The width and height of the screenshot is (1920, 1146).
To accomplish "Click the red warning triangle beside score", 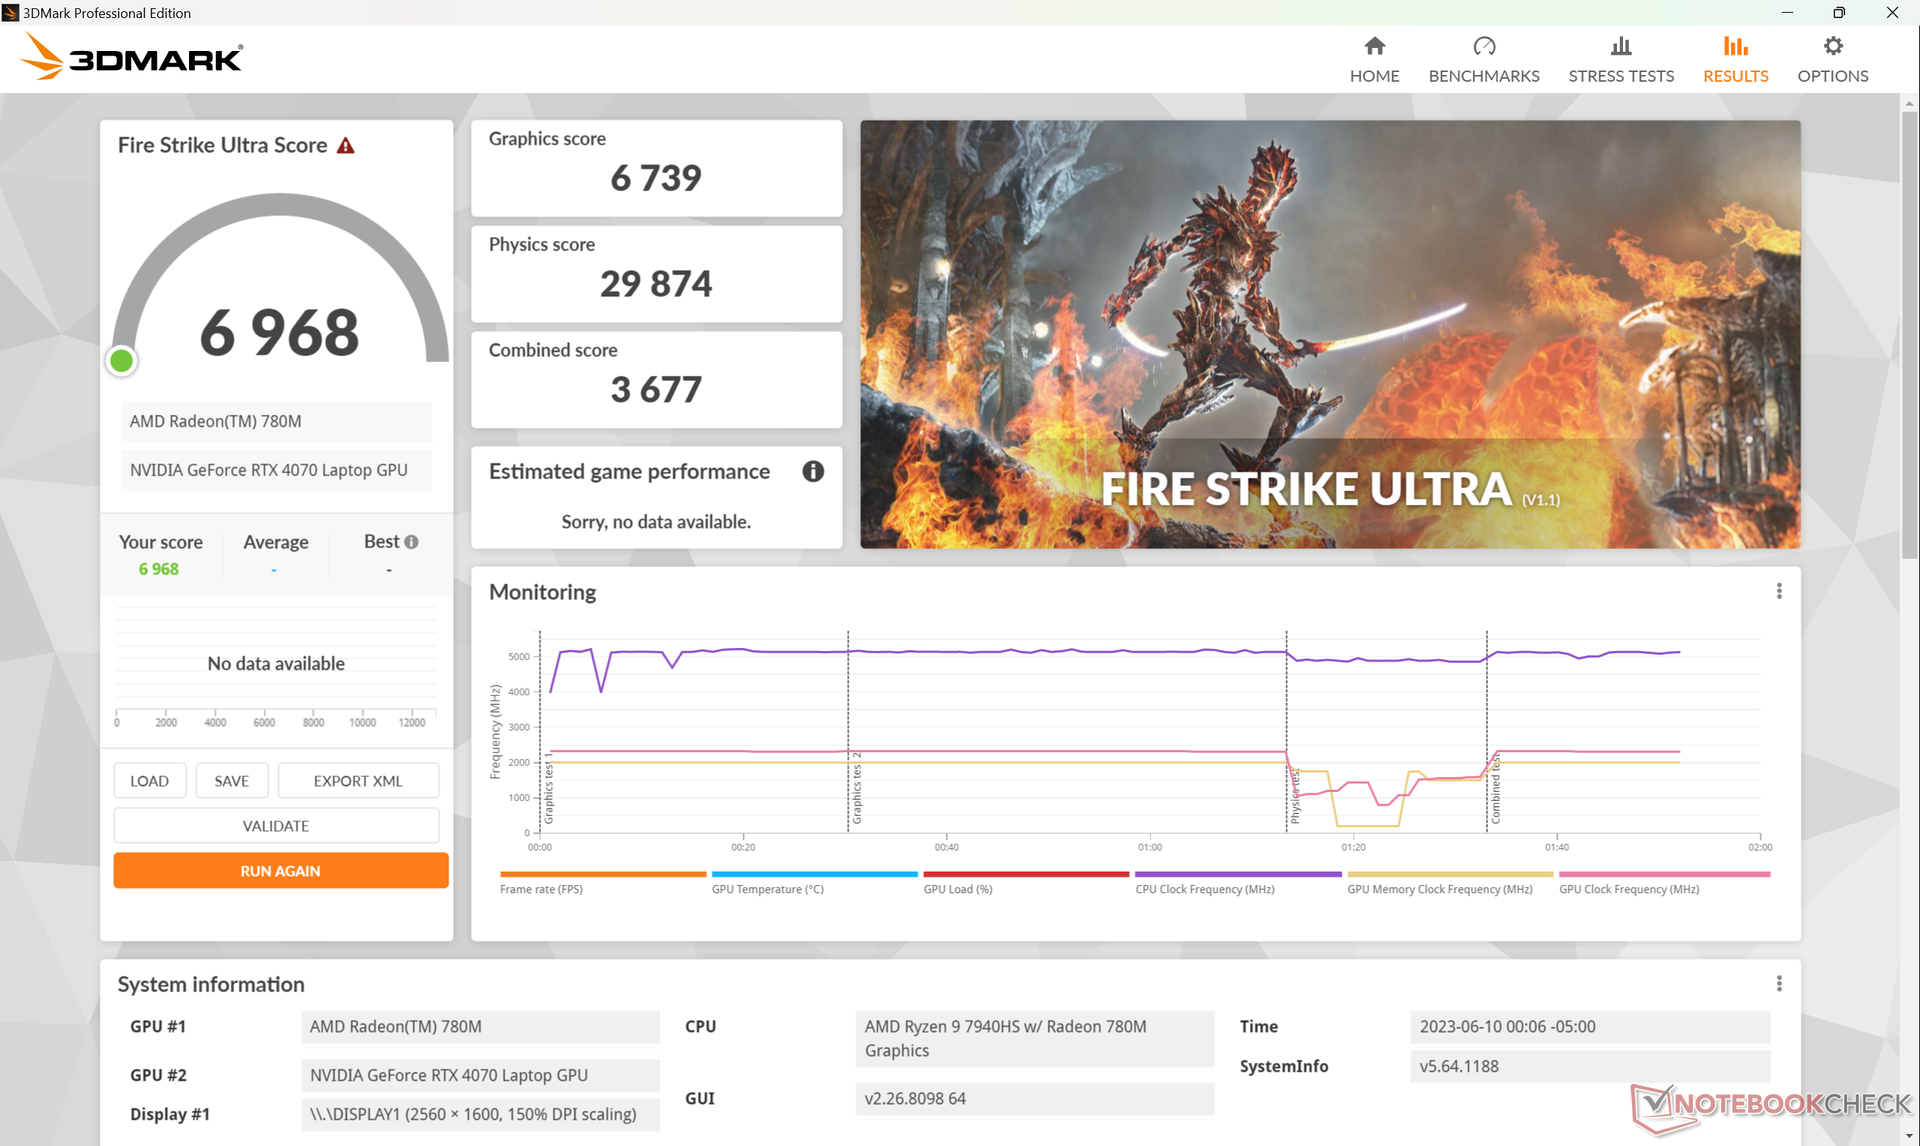I will pos(346,146).
